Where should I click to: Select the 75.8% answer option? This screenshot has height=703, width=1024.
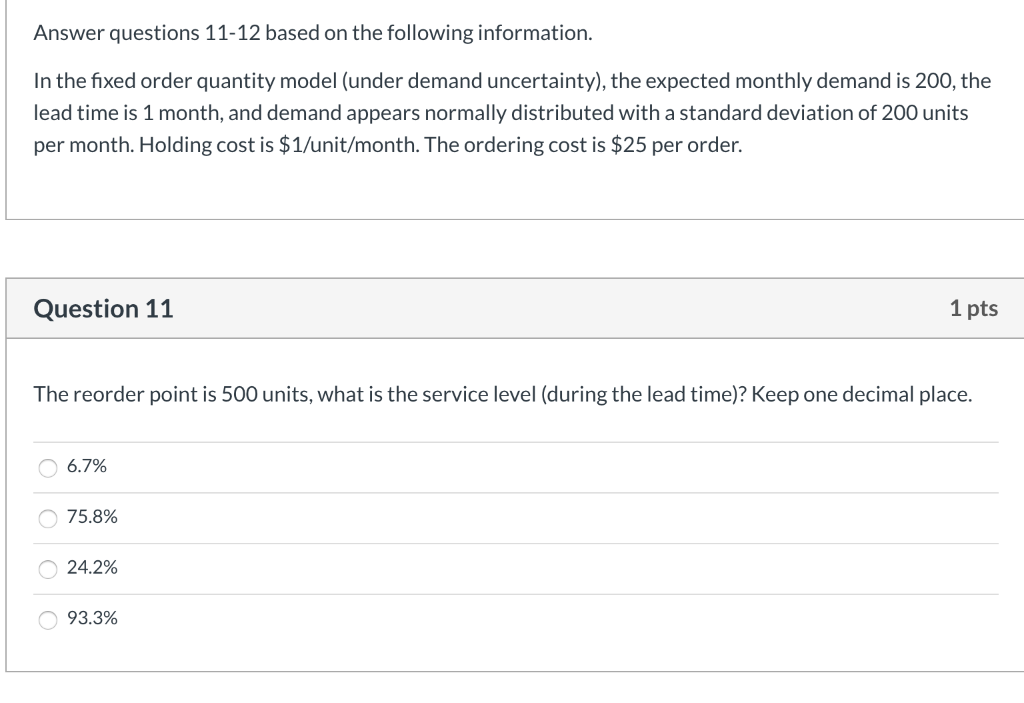pos(46,517)
